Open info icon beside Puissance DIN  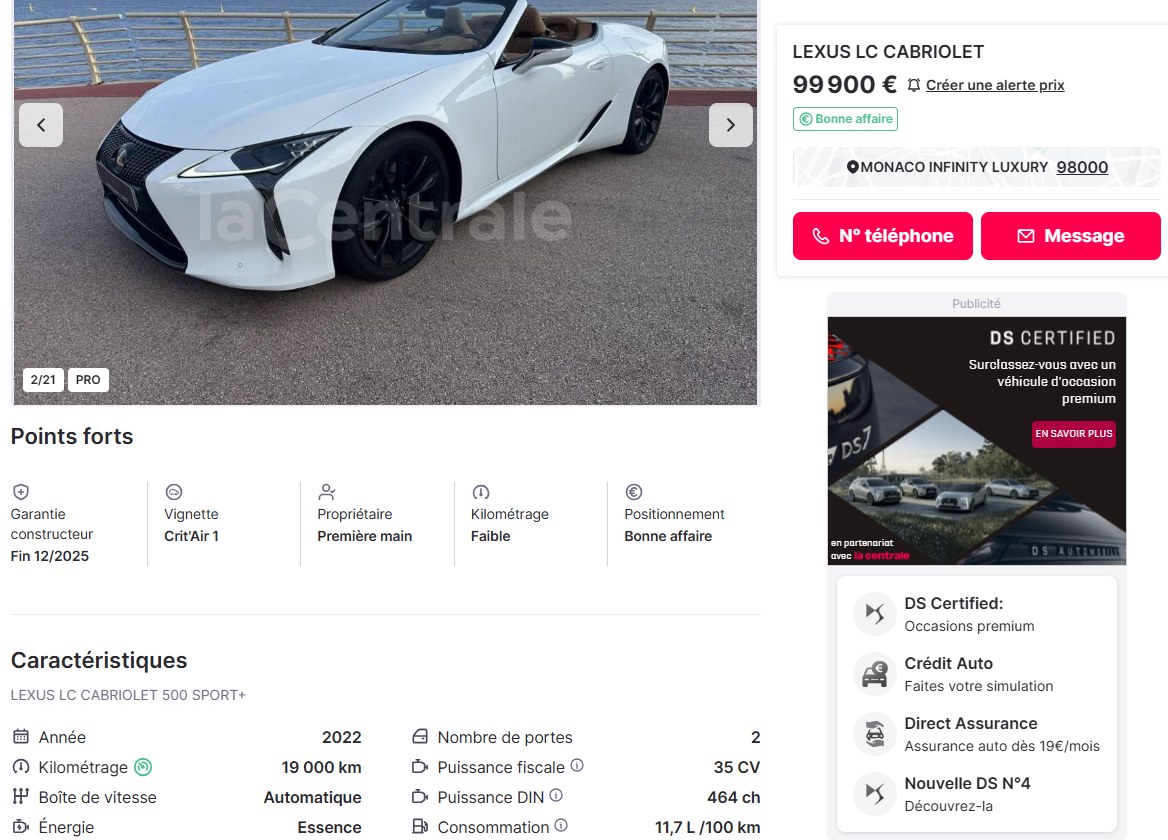pyautogui.click(x=556, y=795)
